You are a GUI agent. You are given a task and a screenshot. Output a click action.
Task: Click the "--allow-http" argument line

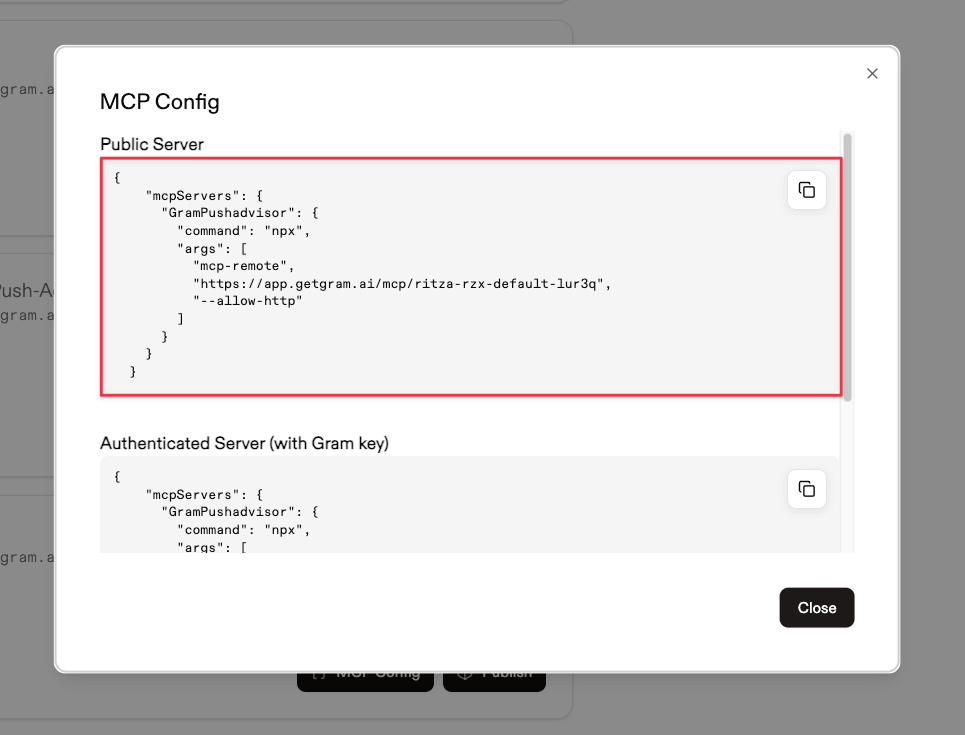point(248,301)
